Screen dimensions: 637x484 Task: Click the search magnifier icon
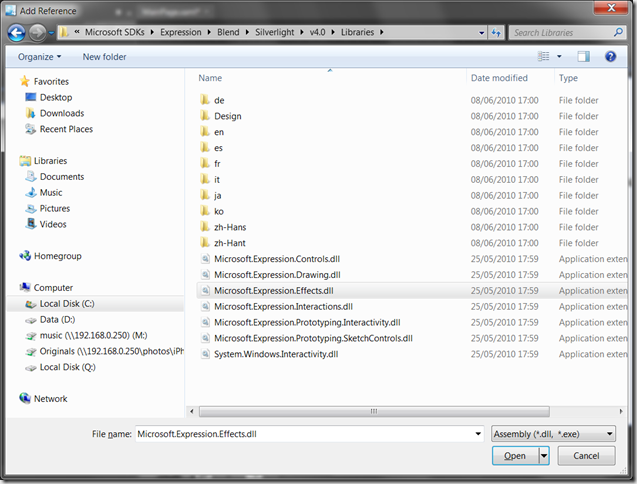click(x=618, y=32)
